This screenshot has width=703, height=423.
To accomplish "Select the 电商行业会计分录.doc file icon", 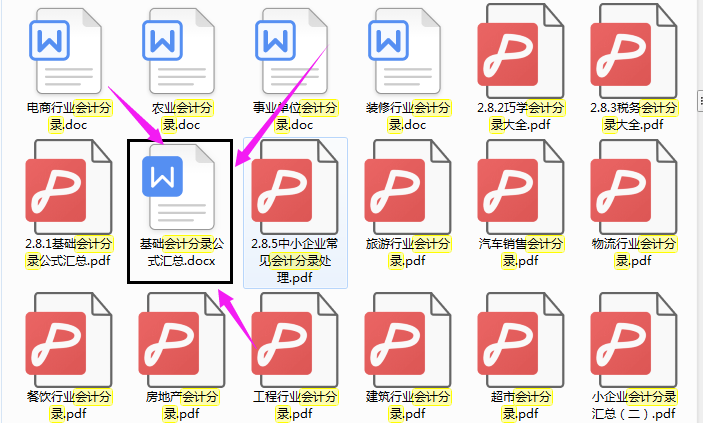I will coord(66,51).
